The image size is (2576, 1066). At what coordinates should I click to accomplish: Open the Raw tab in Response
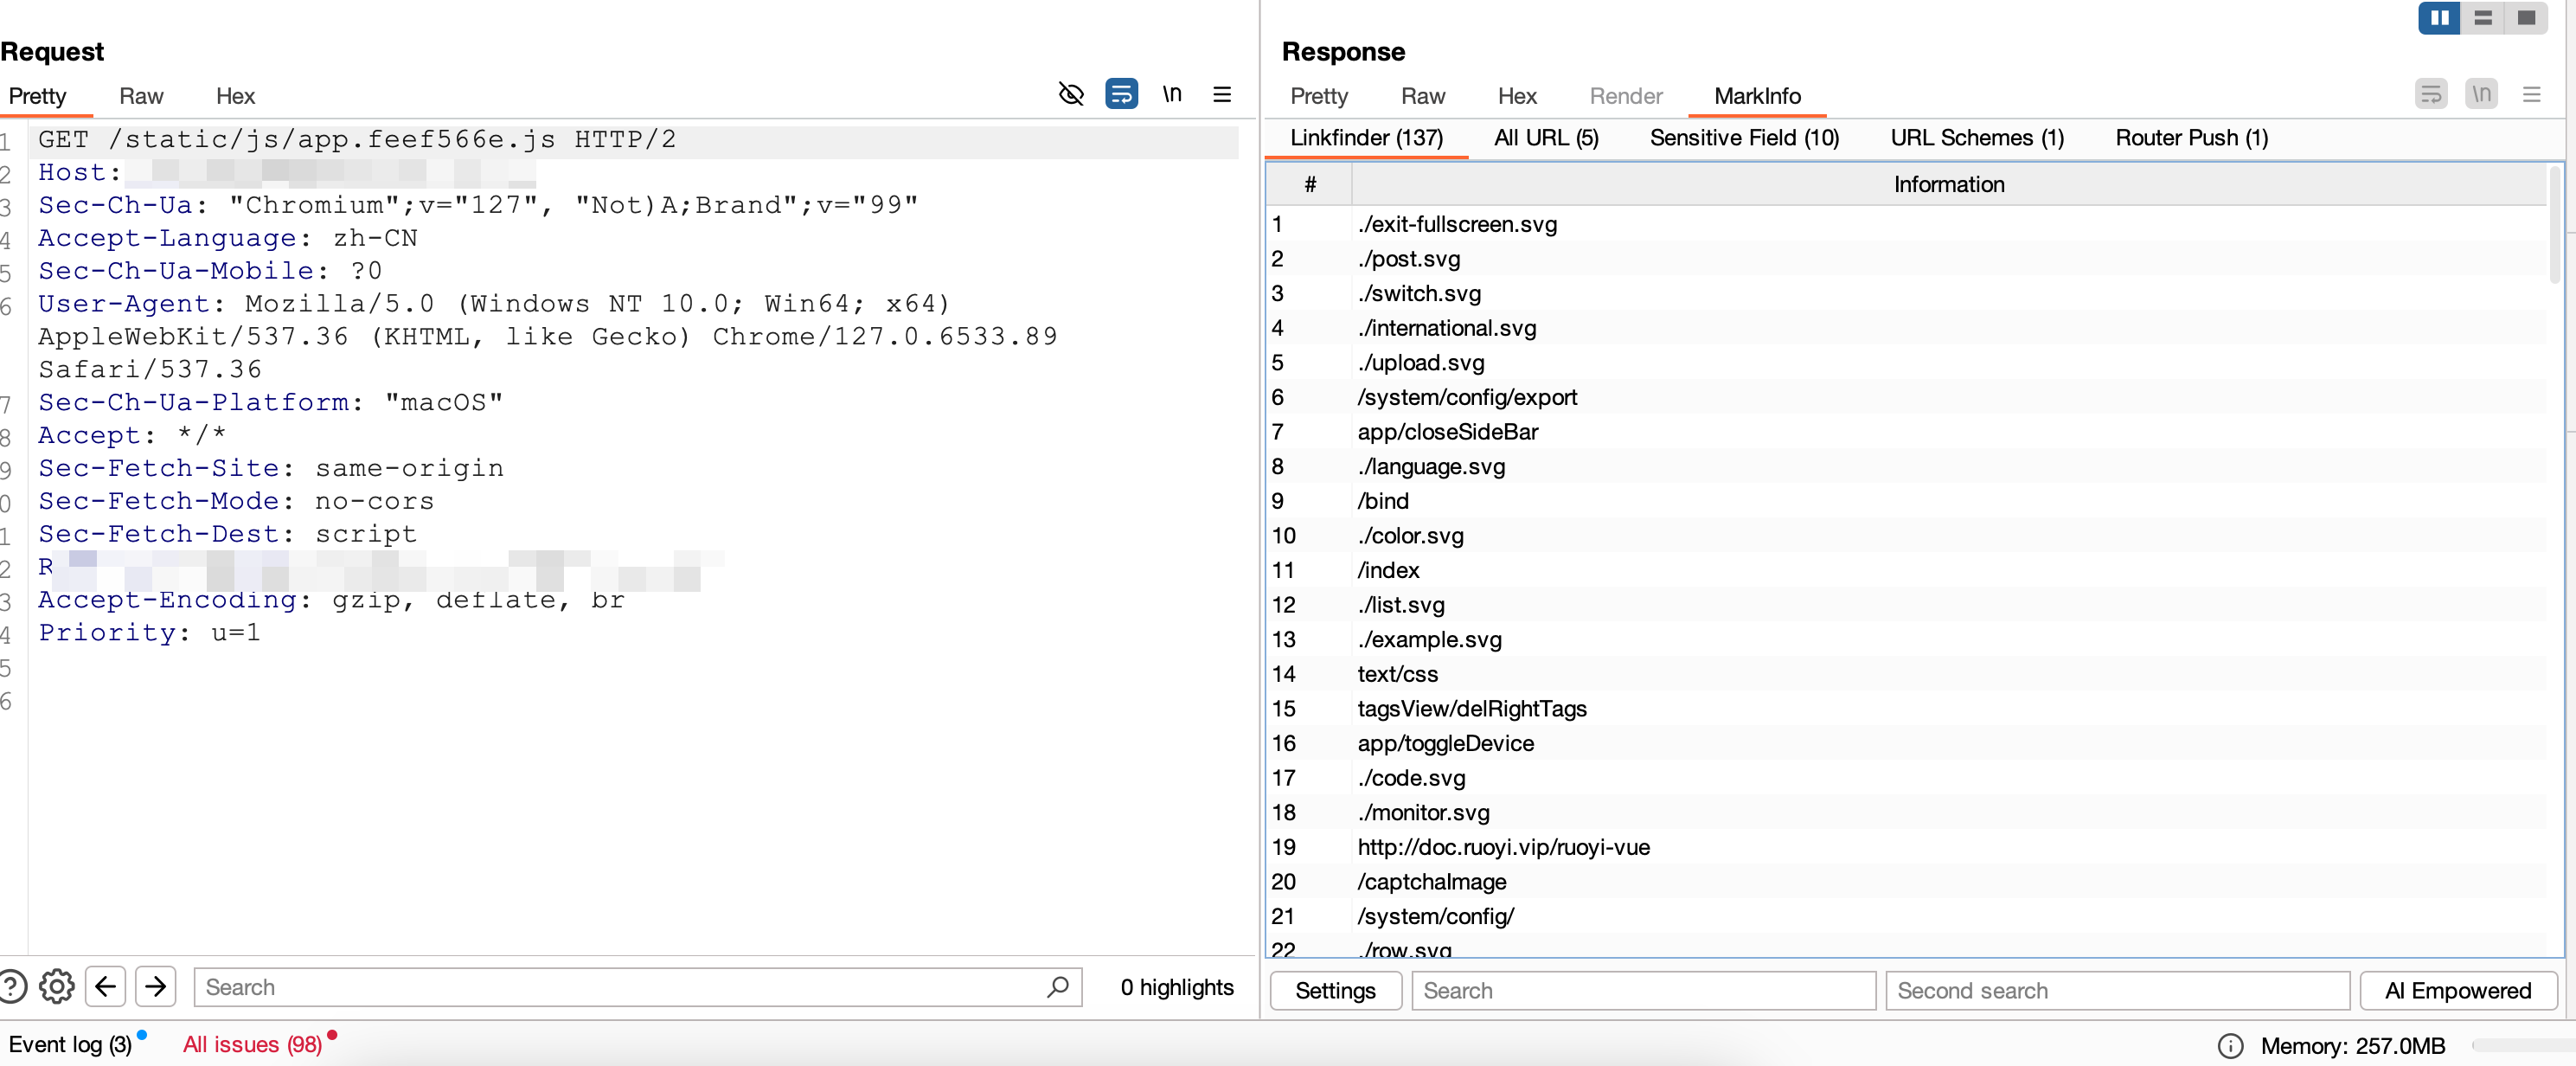(x=1422, y=96)
